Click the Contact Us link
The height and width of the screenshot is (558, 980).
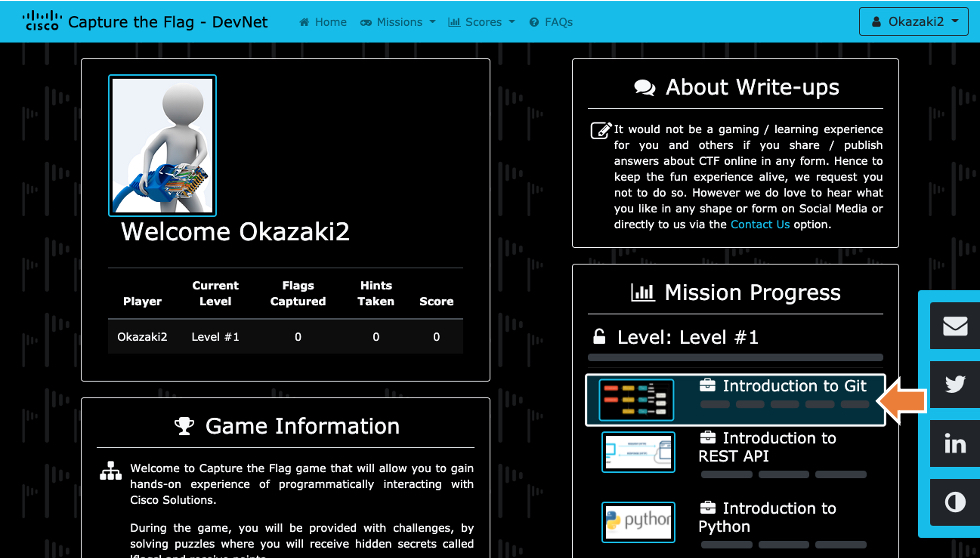(x=760, y=225)
